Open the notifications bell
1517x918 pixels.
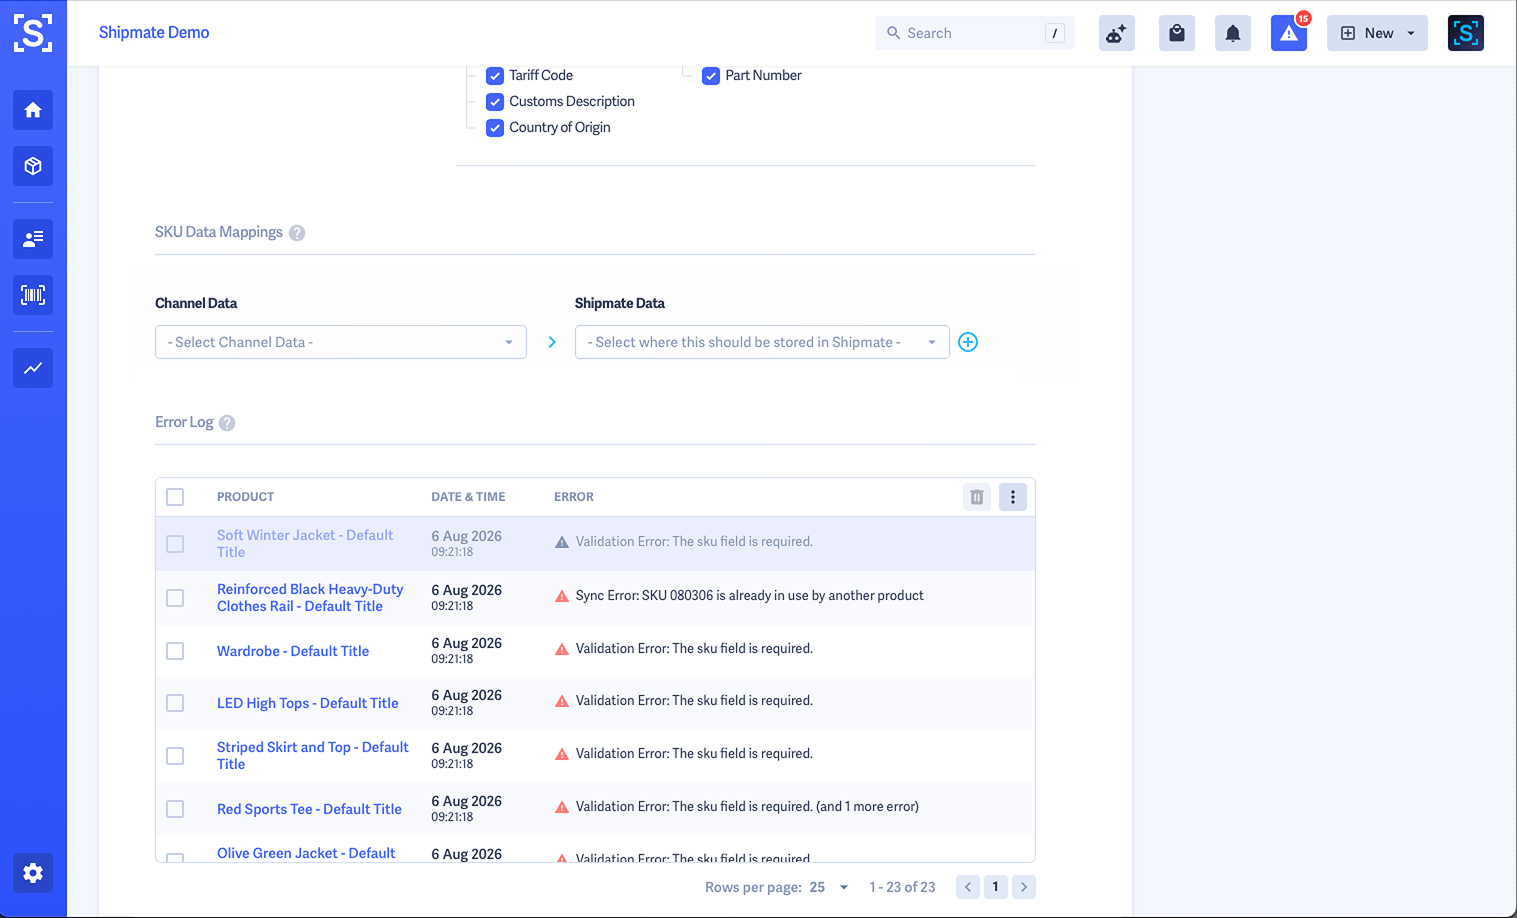coord(1233,33)
